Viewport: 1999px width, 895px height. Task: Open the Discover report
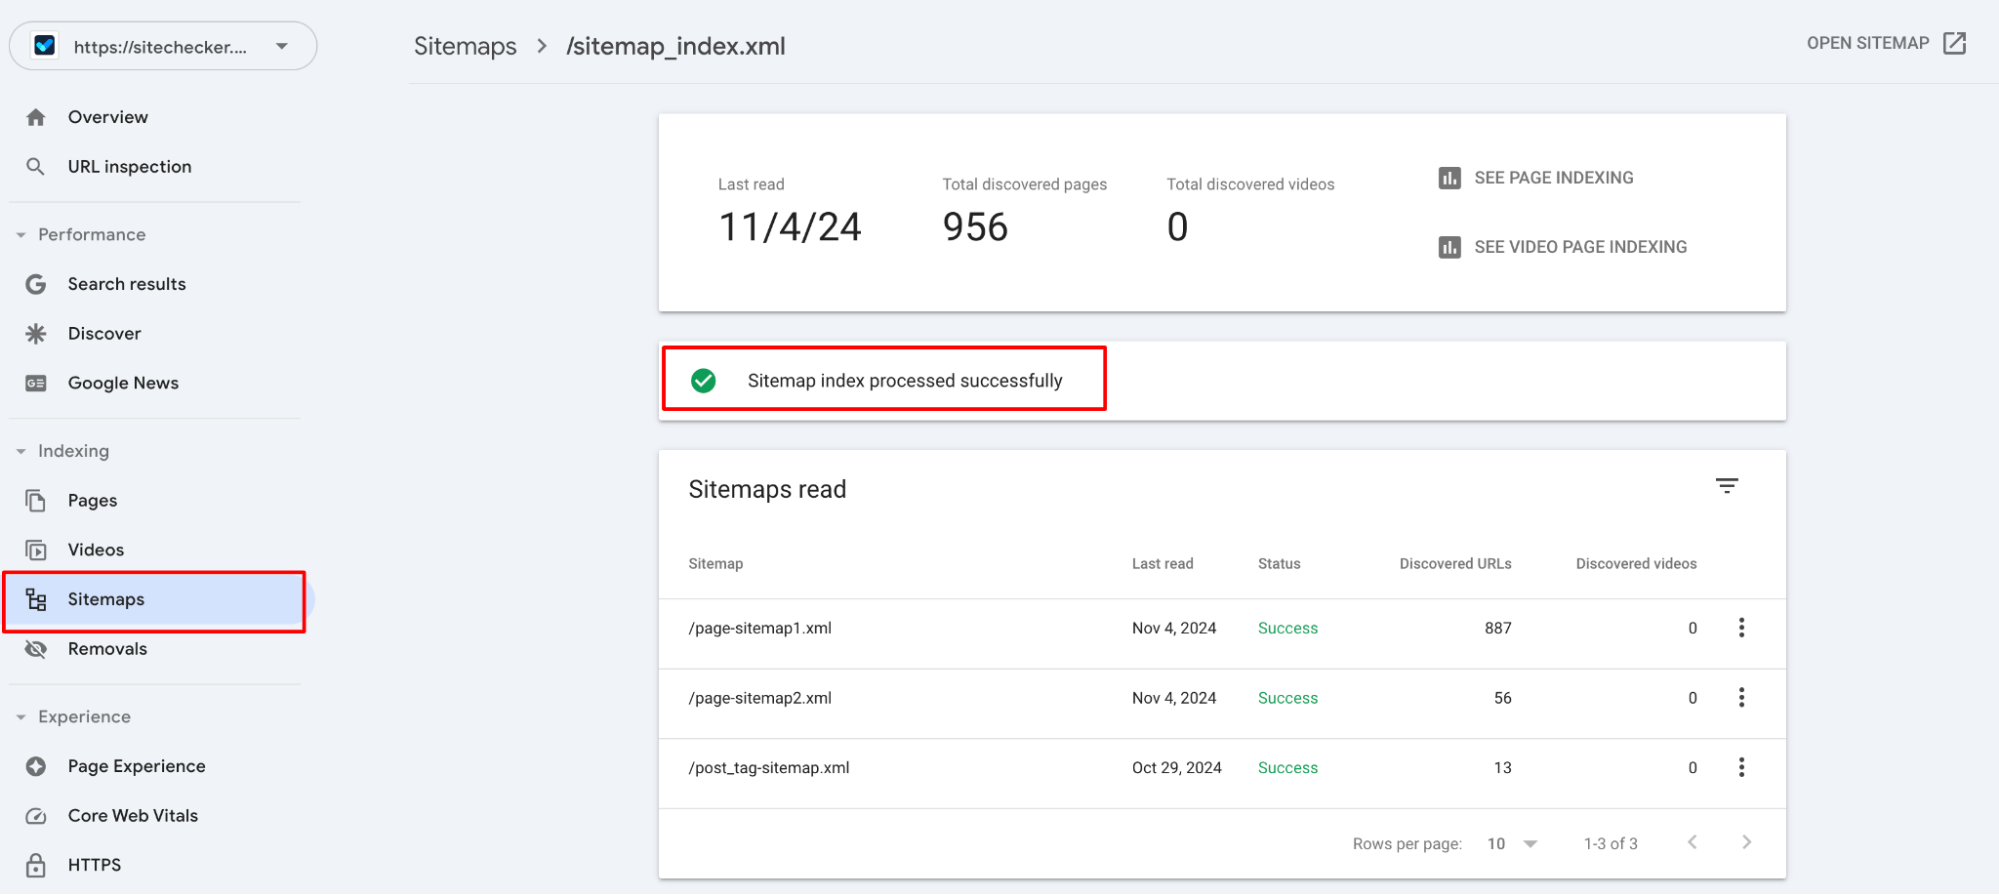point(104,333)
